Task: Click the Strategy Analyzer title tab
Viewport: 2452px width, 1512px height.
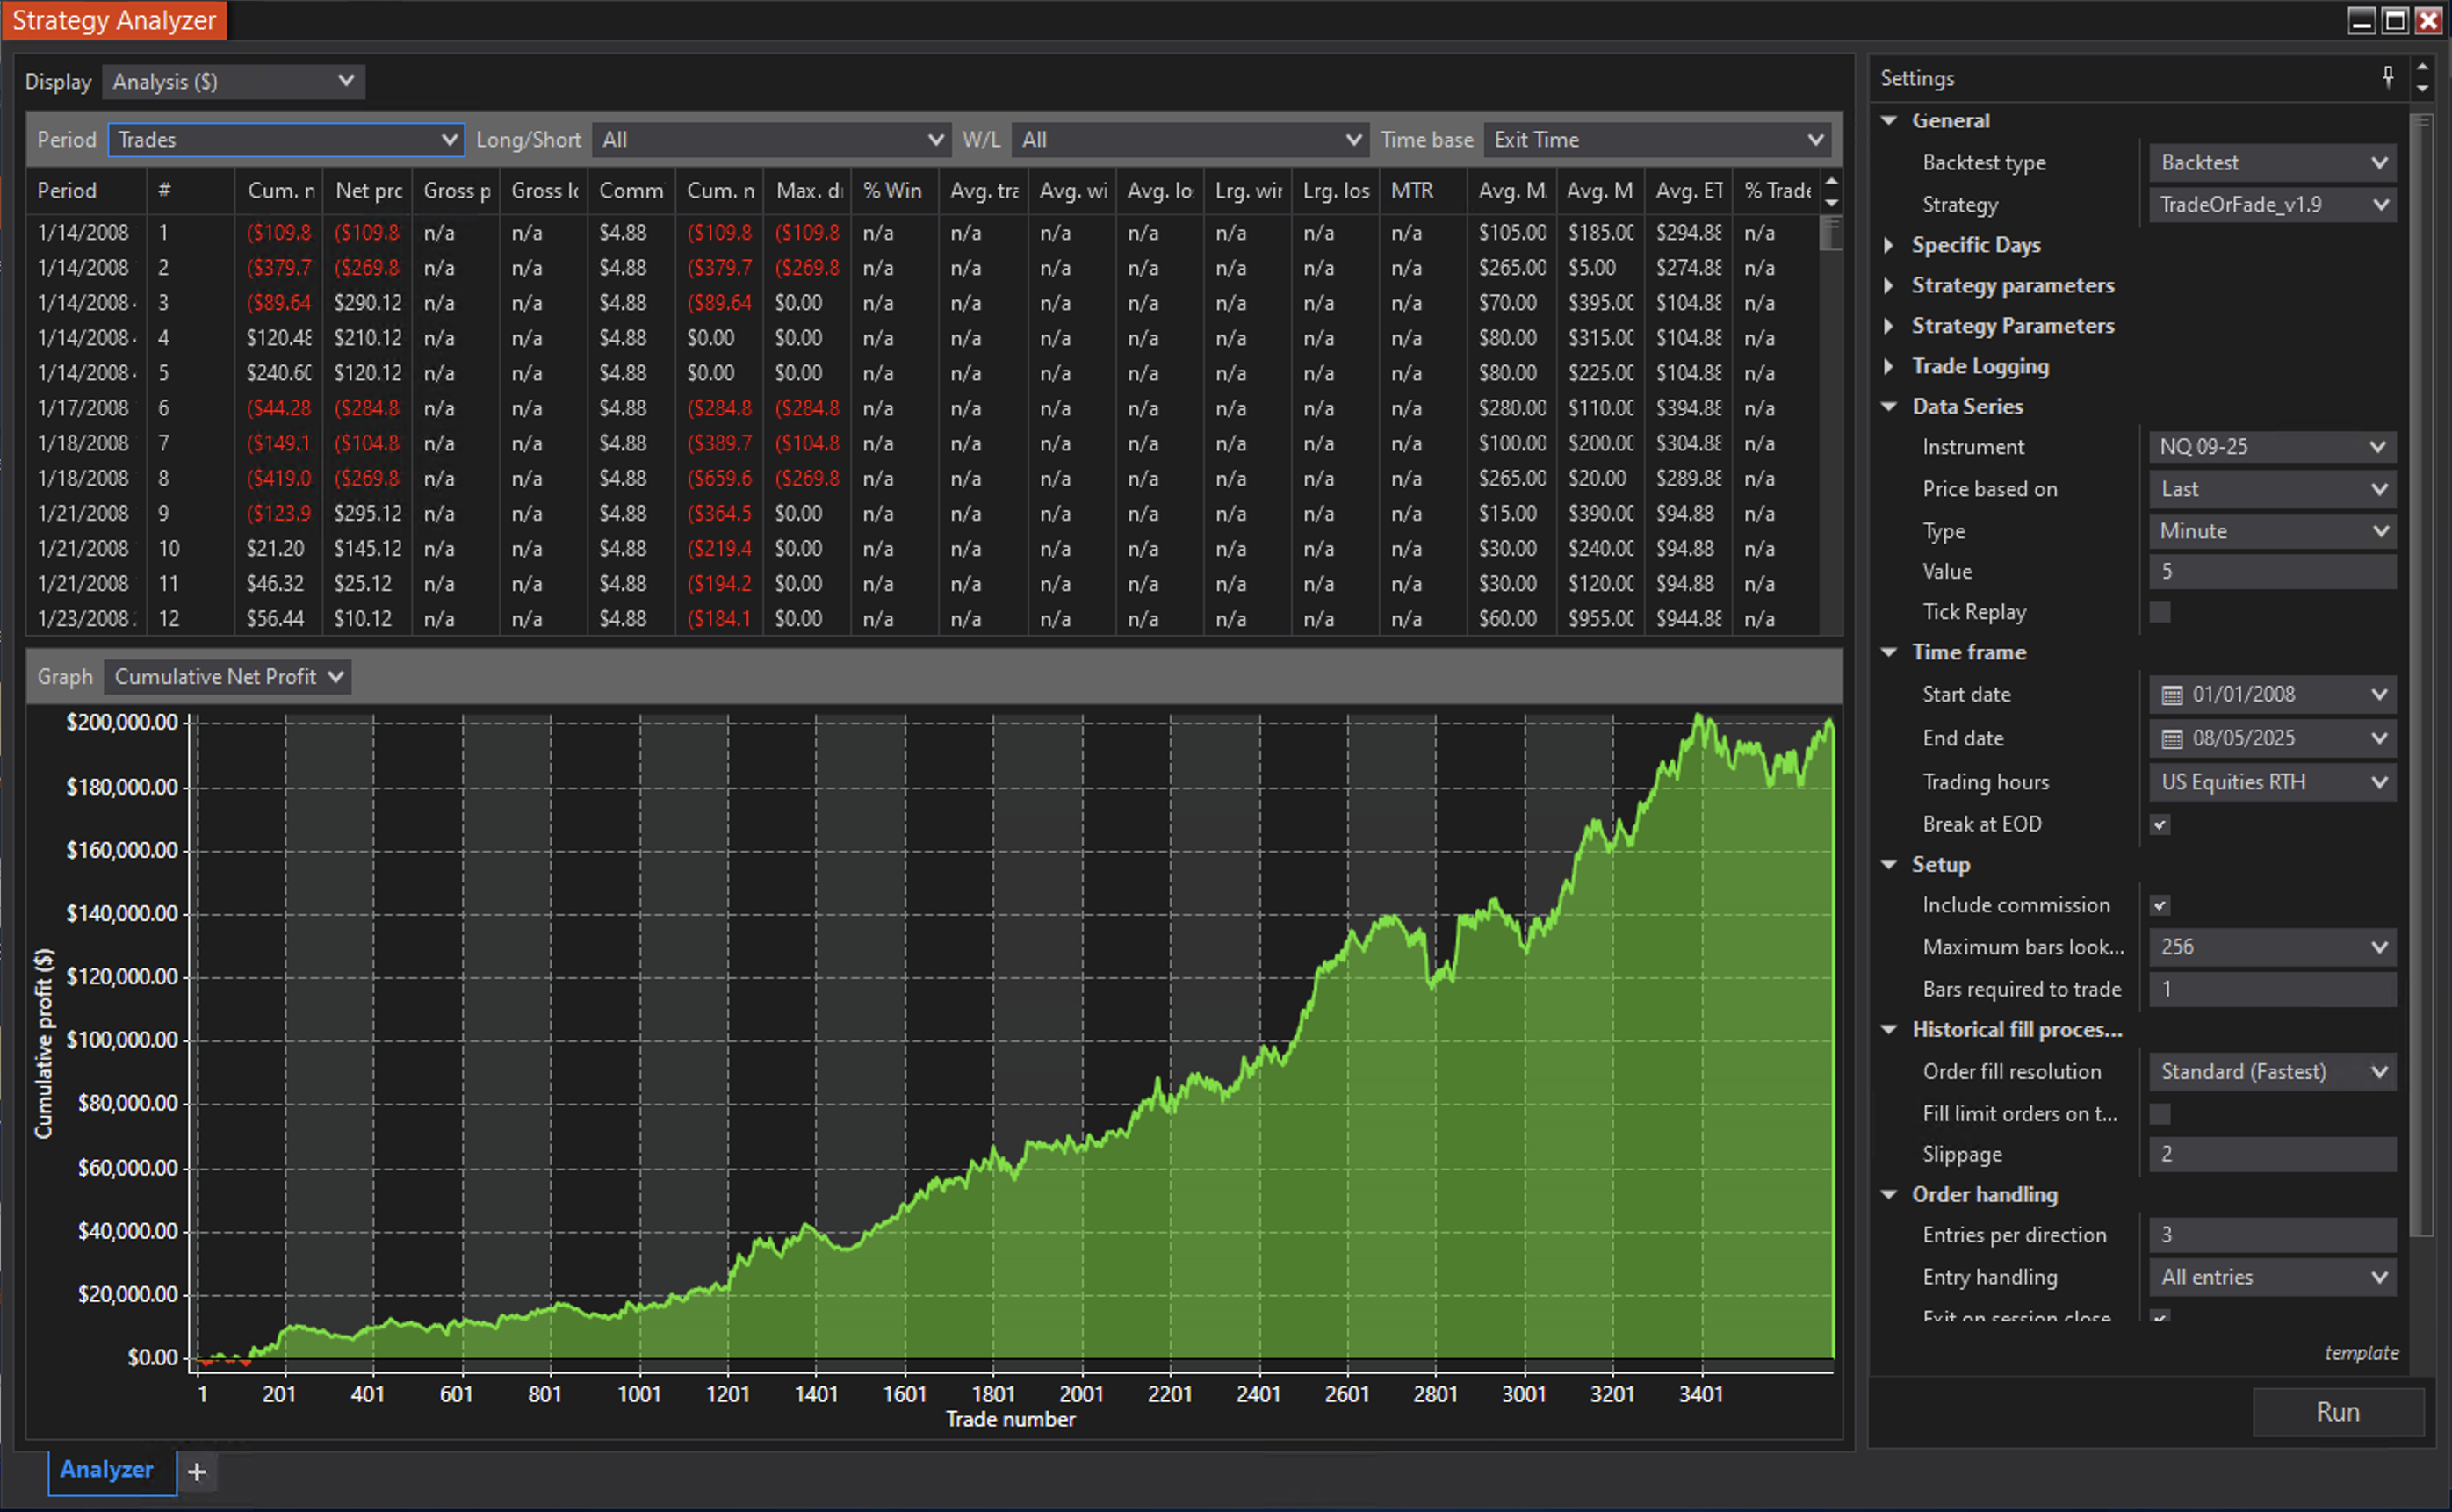Action: 113,20
